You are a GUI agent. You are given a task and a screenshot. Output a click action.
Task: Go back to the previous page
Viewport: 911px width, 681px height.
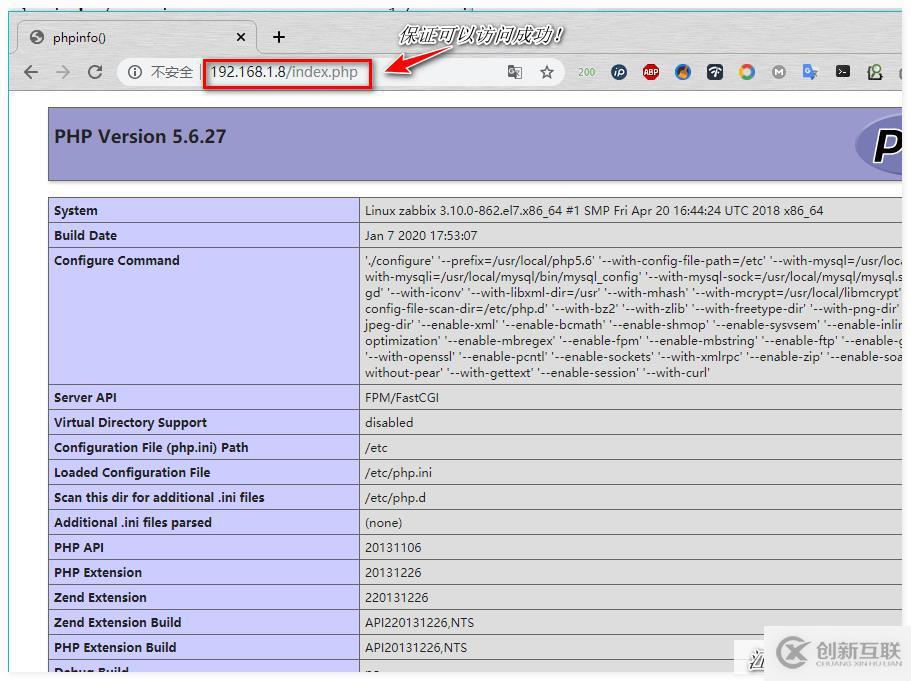click(x=31, y=72)
